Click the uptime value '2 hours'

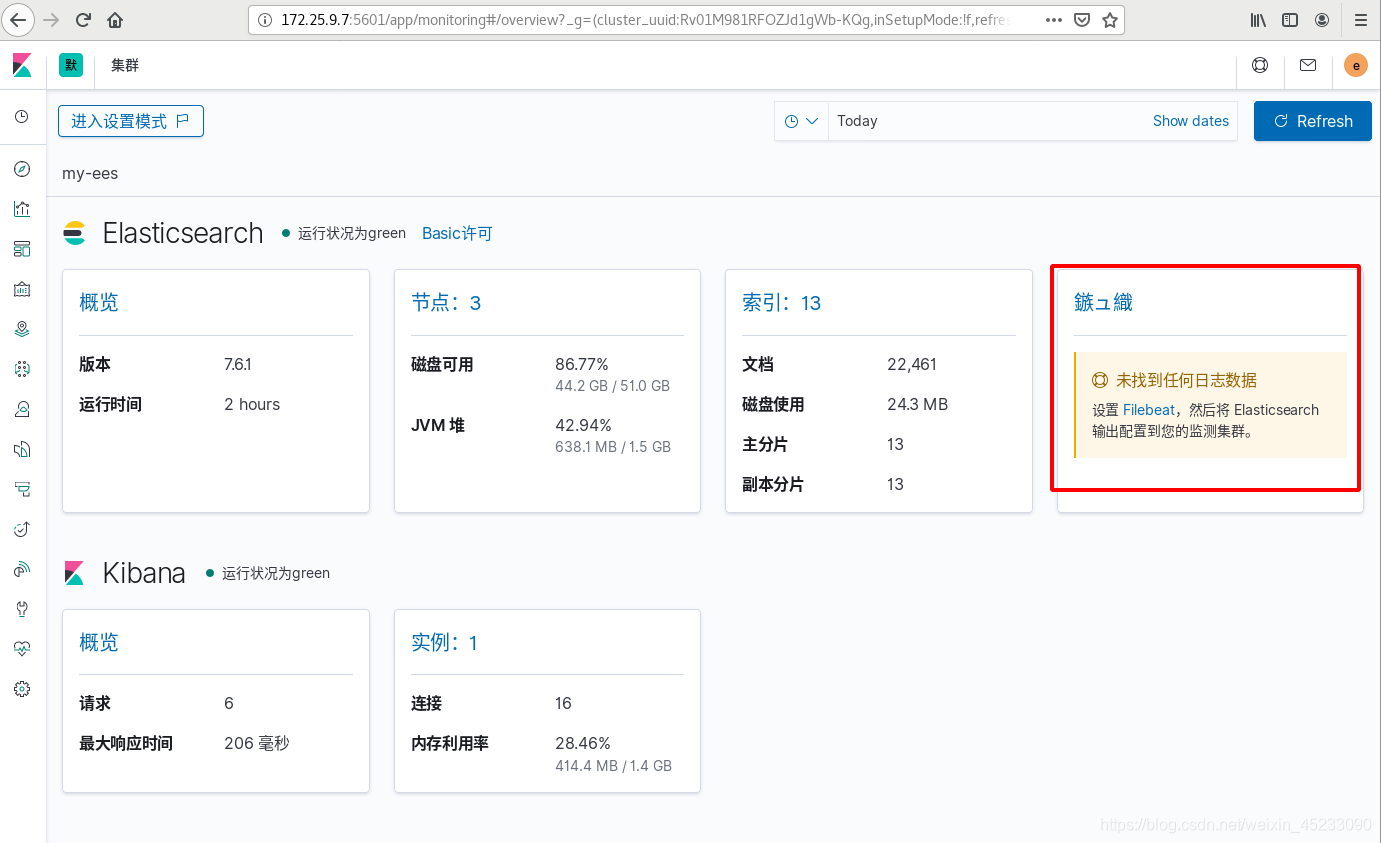coord(252,405)
